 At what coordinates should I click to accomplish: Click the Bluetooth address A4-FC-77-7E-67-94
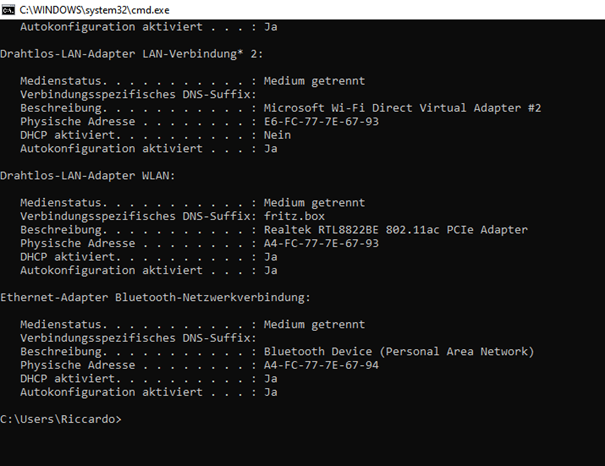click(x=321, y=365)
